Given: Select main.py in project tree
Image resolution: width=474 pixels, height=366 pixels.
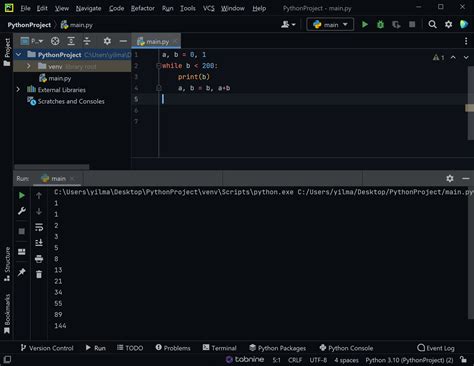Looking at the screenshot, I should click(60, 78).
